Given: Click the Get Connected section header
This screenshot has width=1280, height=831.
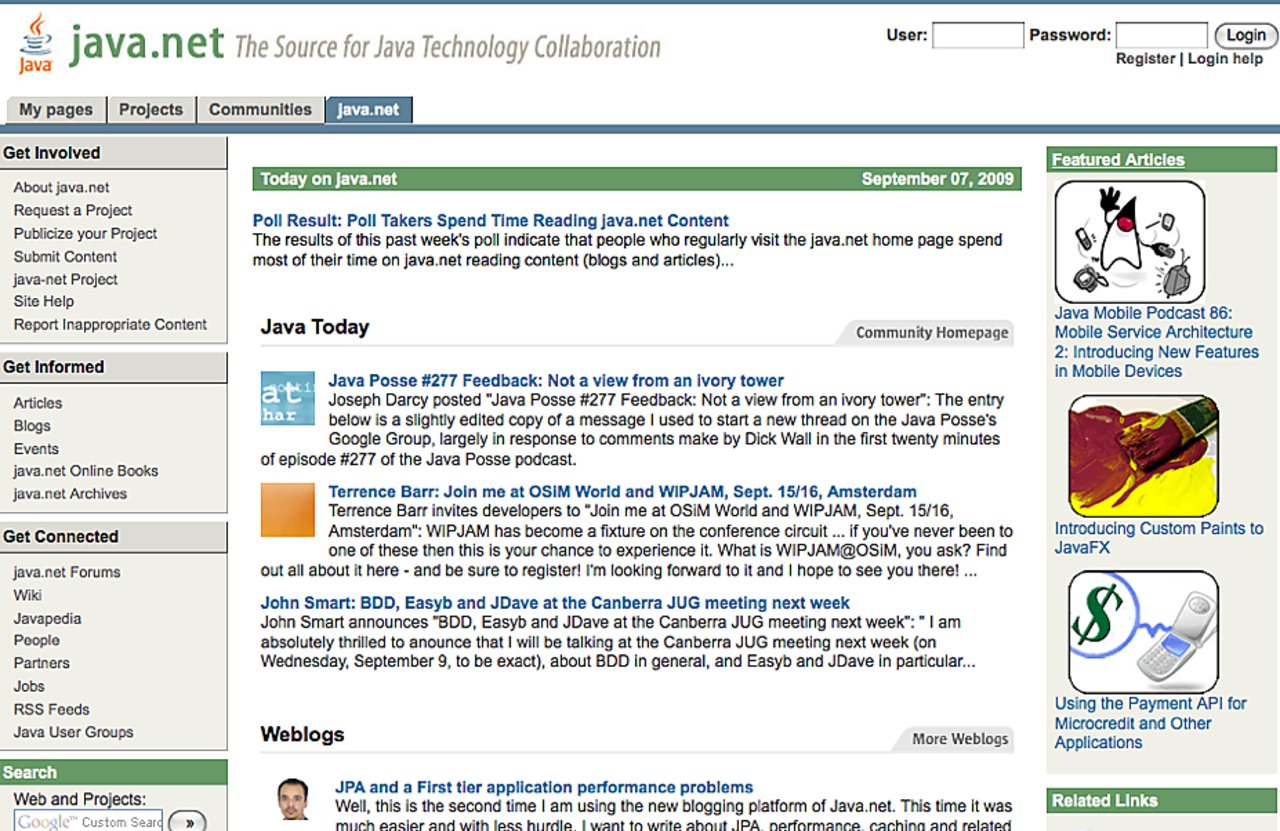Looking at the screenshot, I should [113, 537].
